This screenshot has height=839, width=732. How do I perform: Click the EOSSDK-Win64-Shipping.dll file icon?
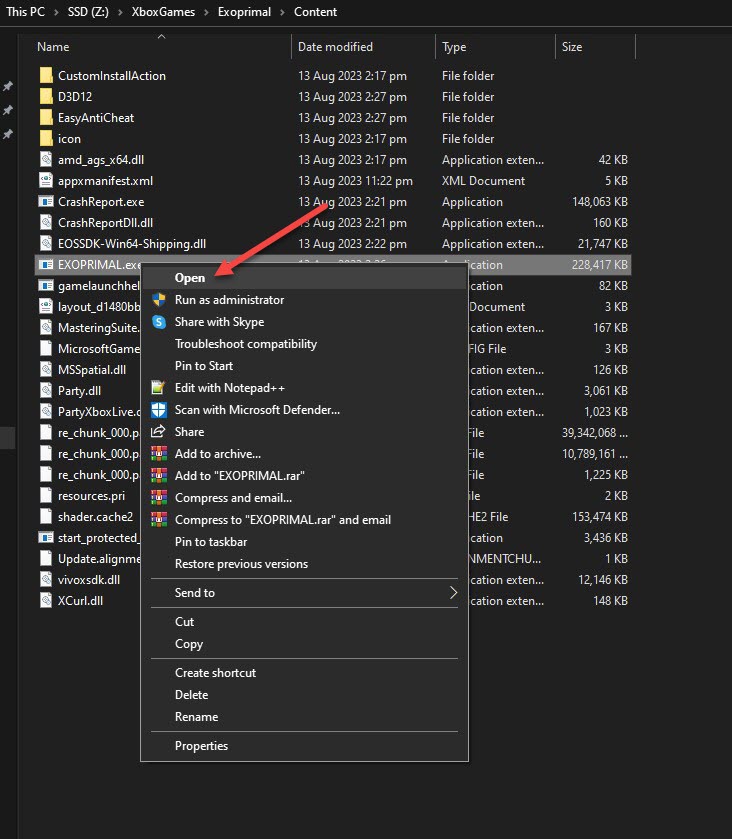(47, 243)
